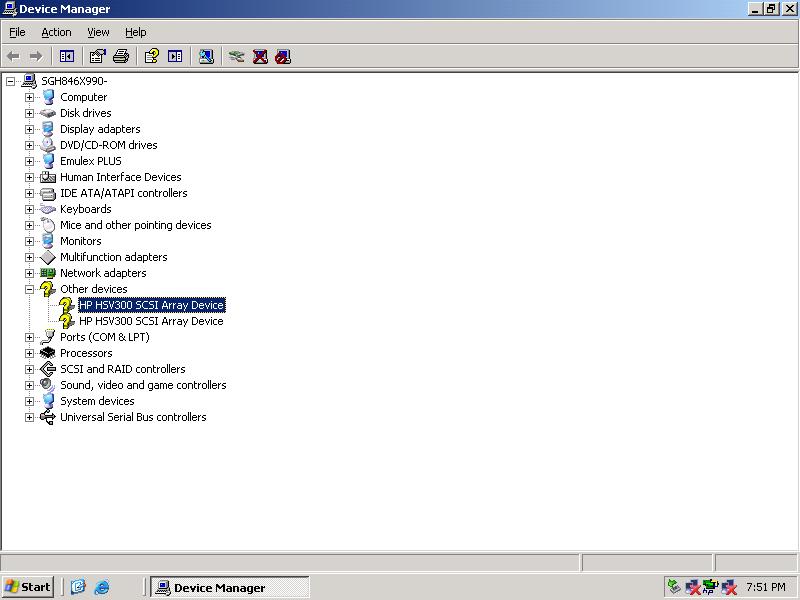
Task: Expand the Network adapters node
Action: [29, 273]
